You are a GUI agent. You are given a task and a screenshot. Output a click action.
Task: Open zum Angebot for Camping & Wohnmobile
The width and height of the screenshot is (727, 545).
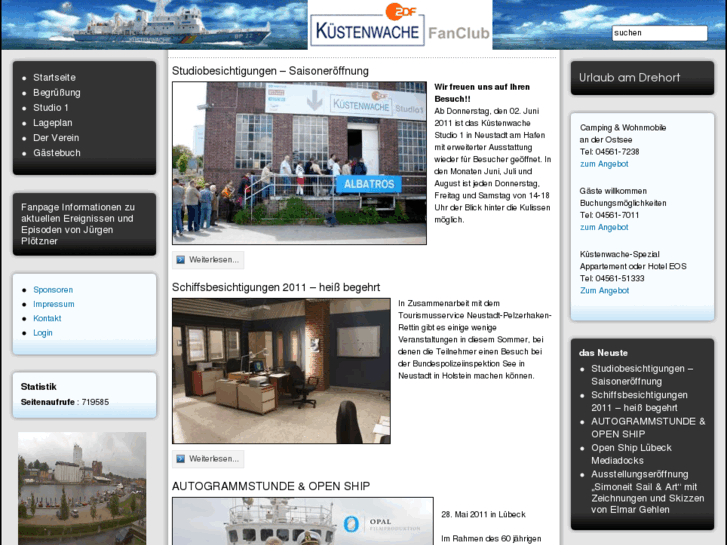(604, 164)
